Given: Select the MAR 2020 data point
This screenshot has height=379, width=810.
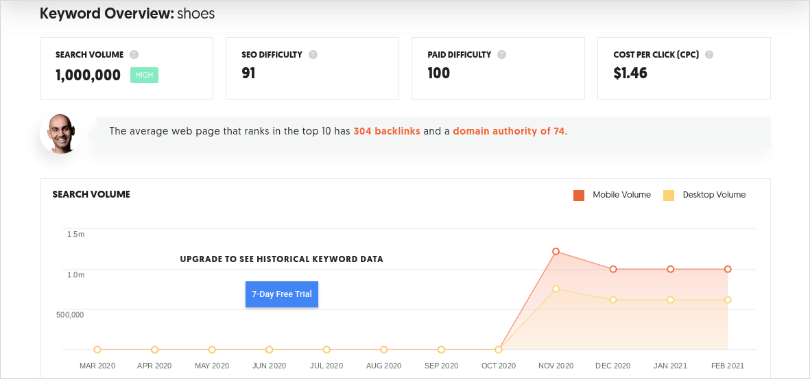Looking at the screenshot, I should [97, 350].
